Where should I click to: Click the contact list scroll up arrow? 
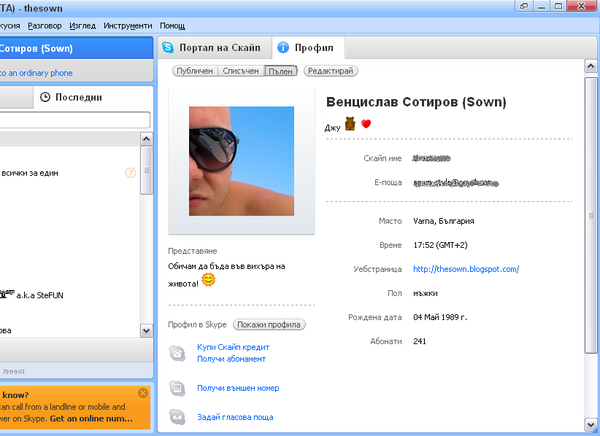tap(146, 139)
